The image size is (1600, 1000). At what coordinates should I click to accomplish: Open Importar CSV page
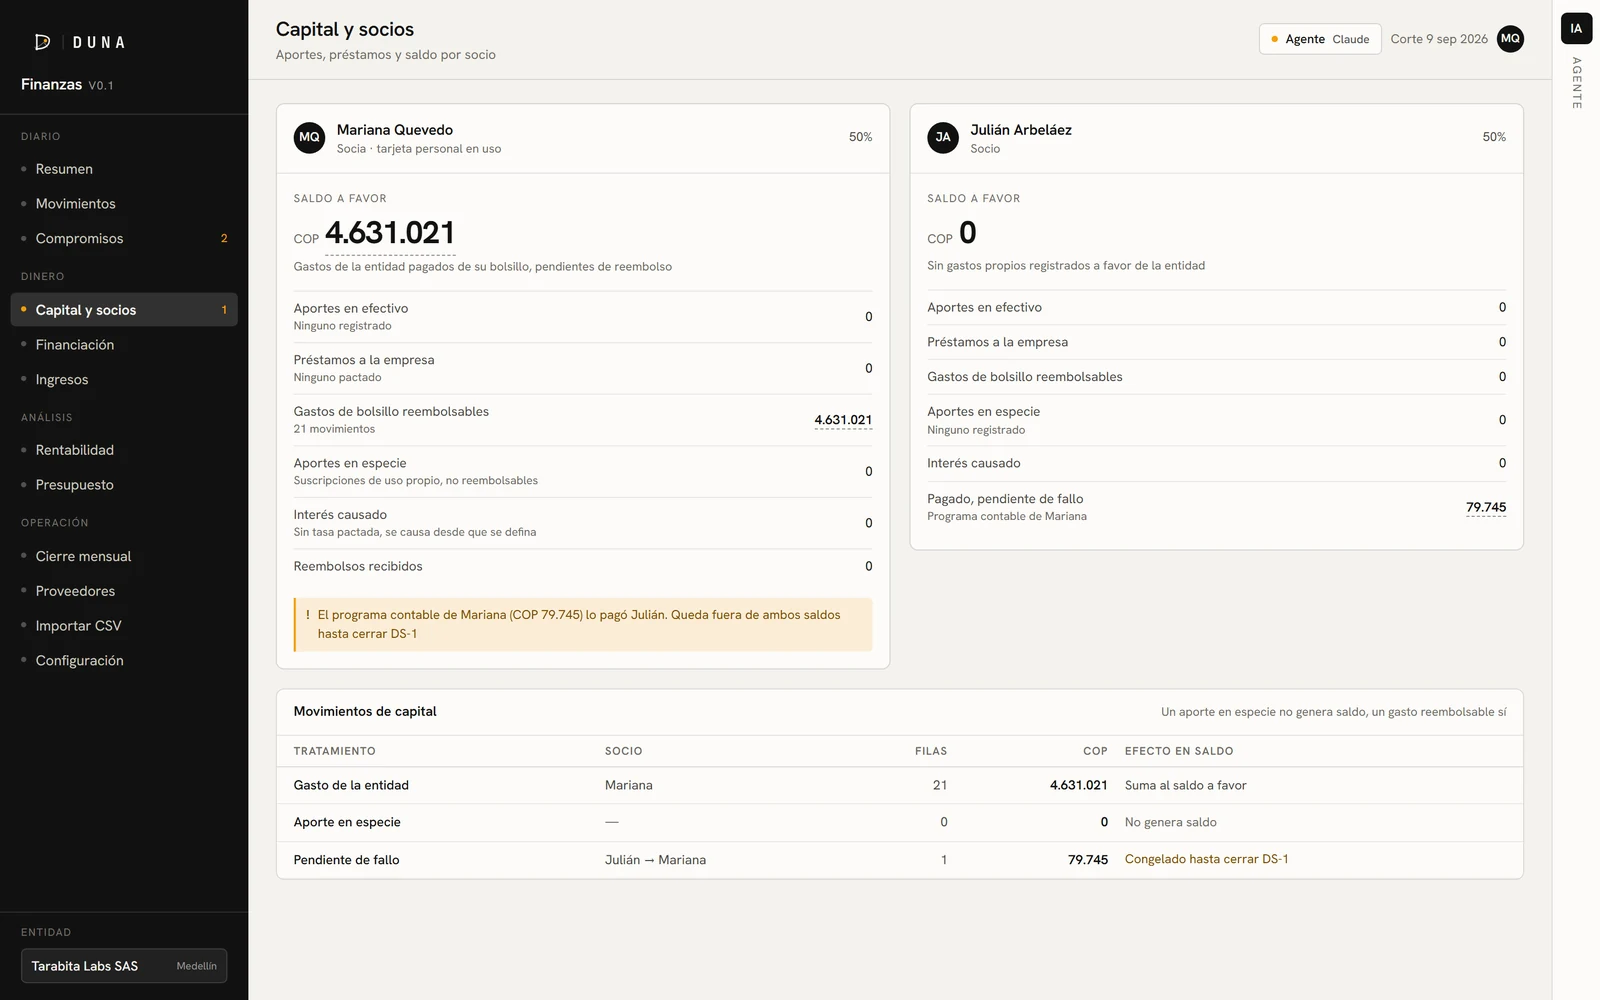124,626
